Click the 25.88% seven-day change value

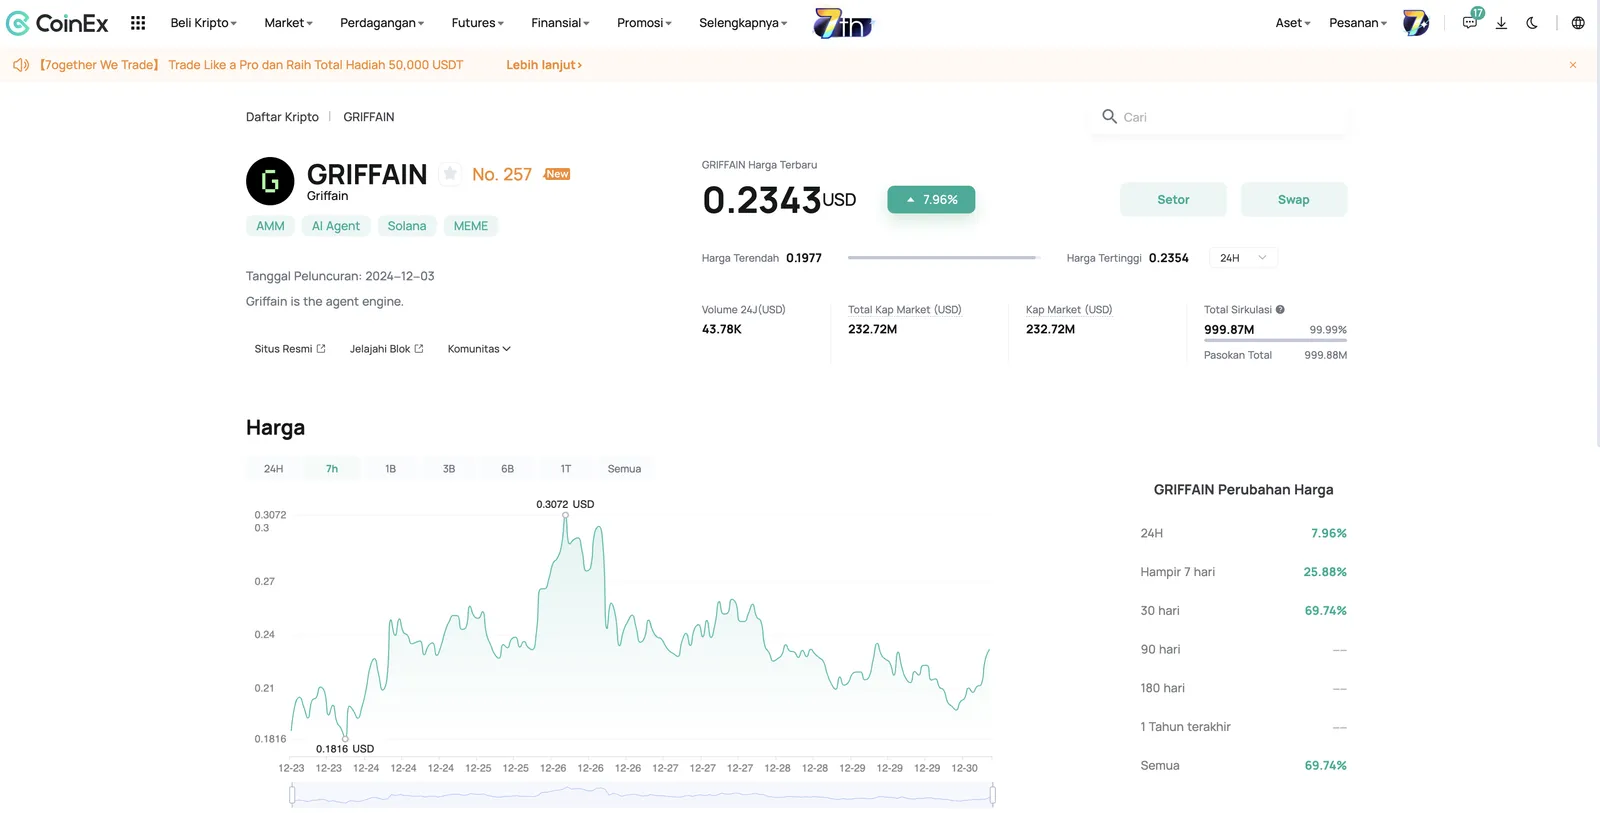pyautogui.click(x=1325, y=572)
